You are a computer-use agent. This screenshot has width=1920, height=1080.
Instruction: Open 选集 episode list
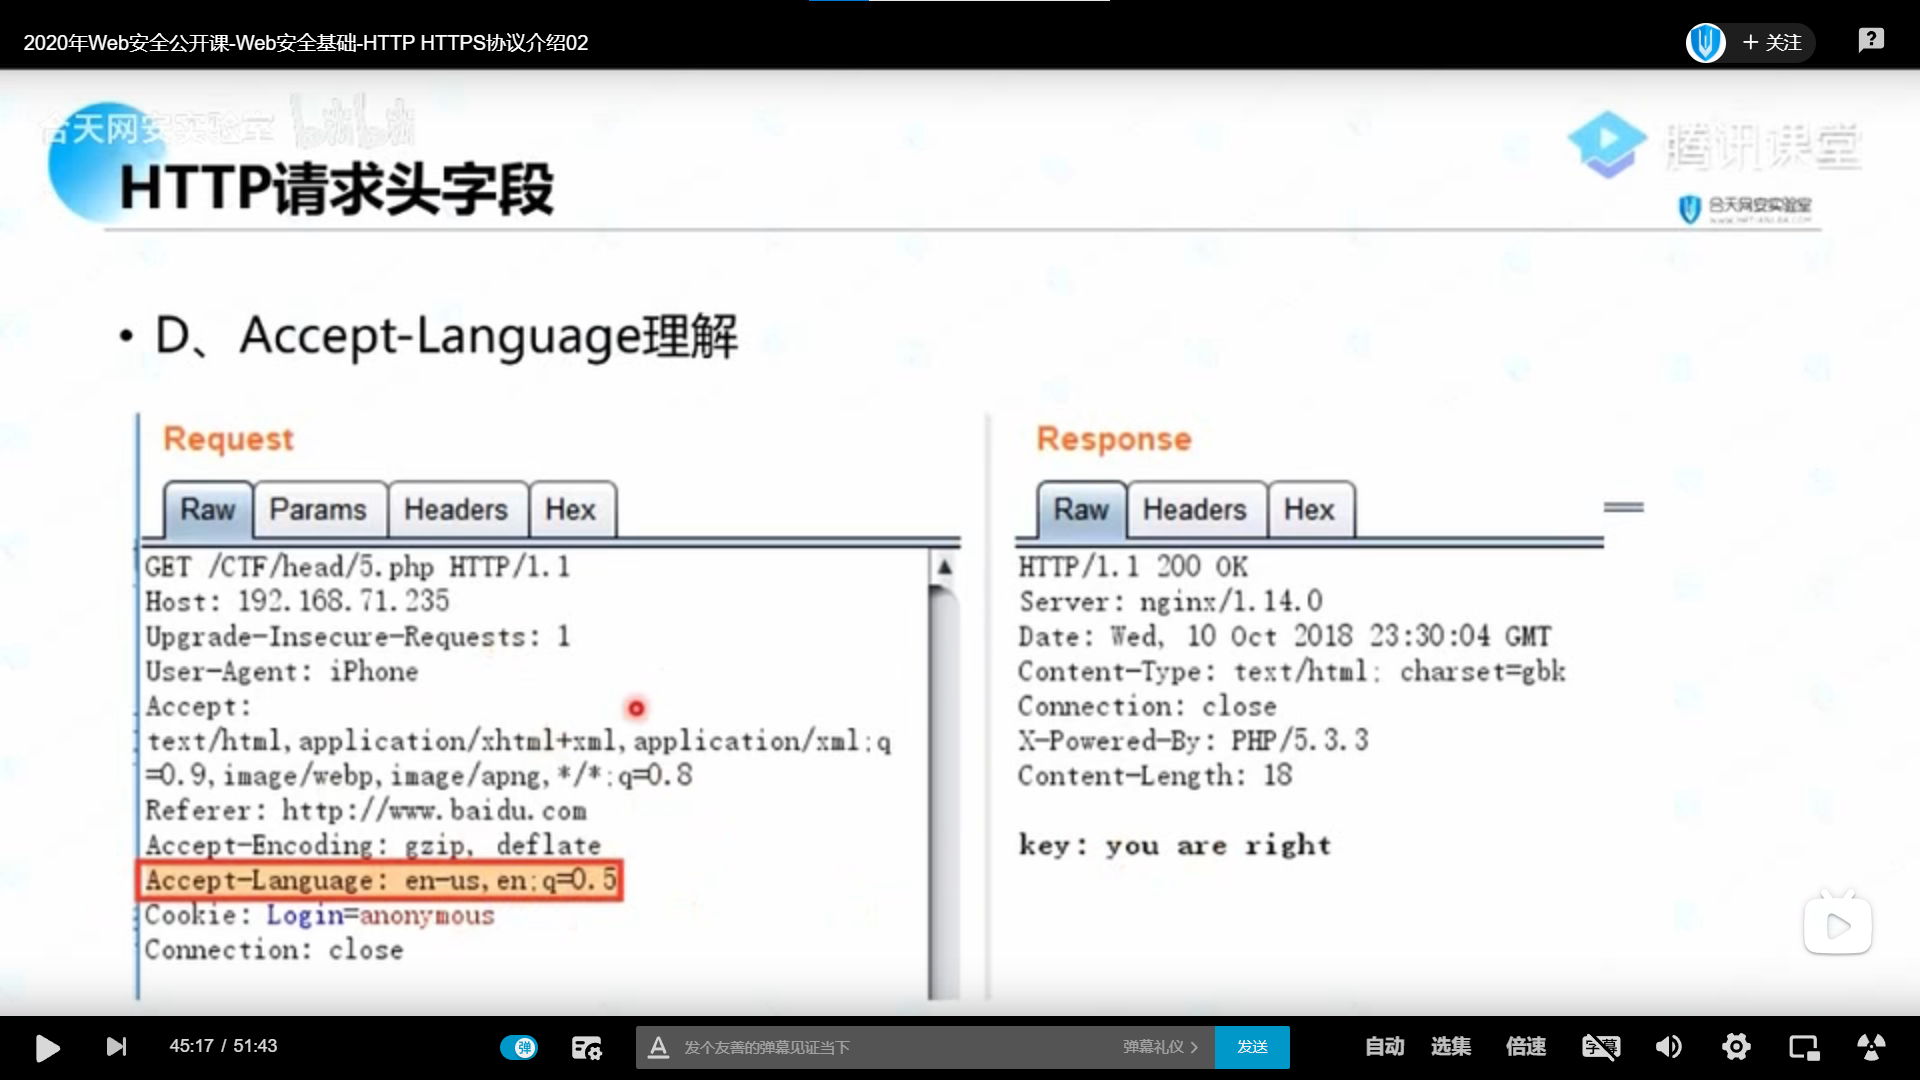(x=1450, y=1047)
